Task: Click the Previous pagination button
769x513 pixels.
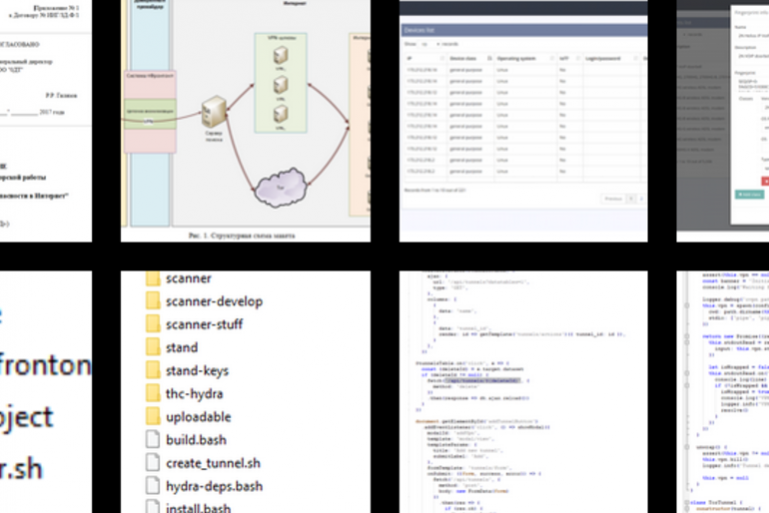Action: (612, 199)
